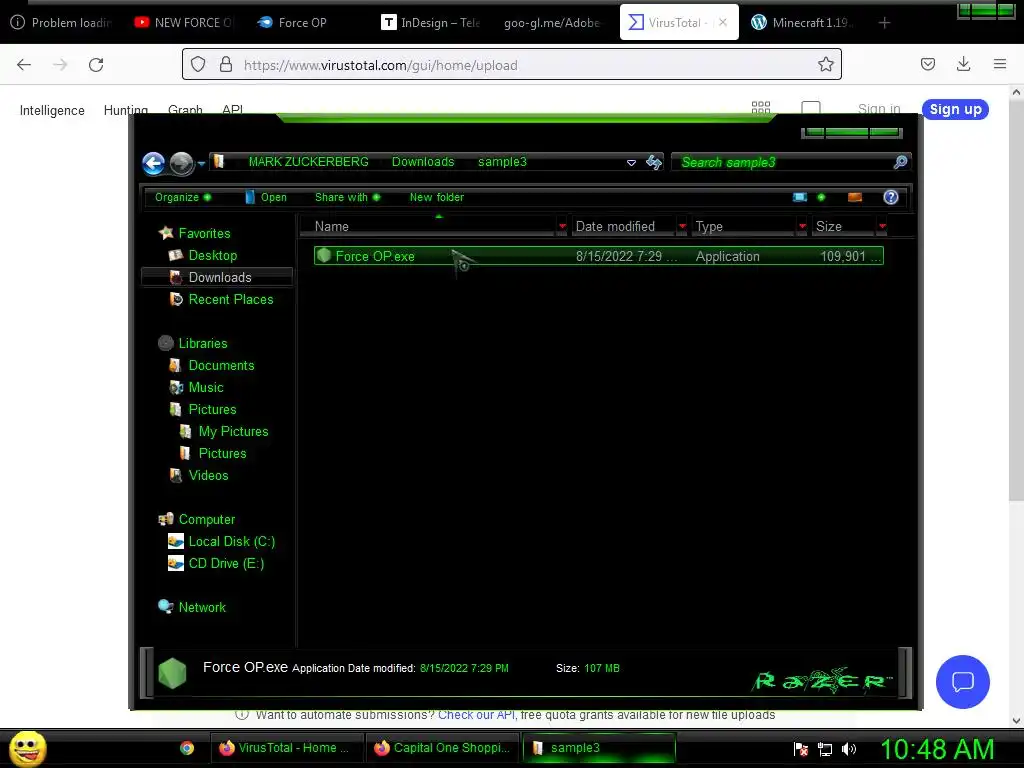Create a New folder
Image resolution: width=1024 pixels, height=768 pixels.
436,197
